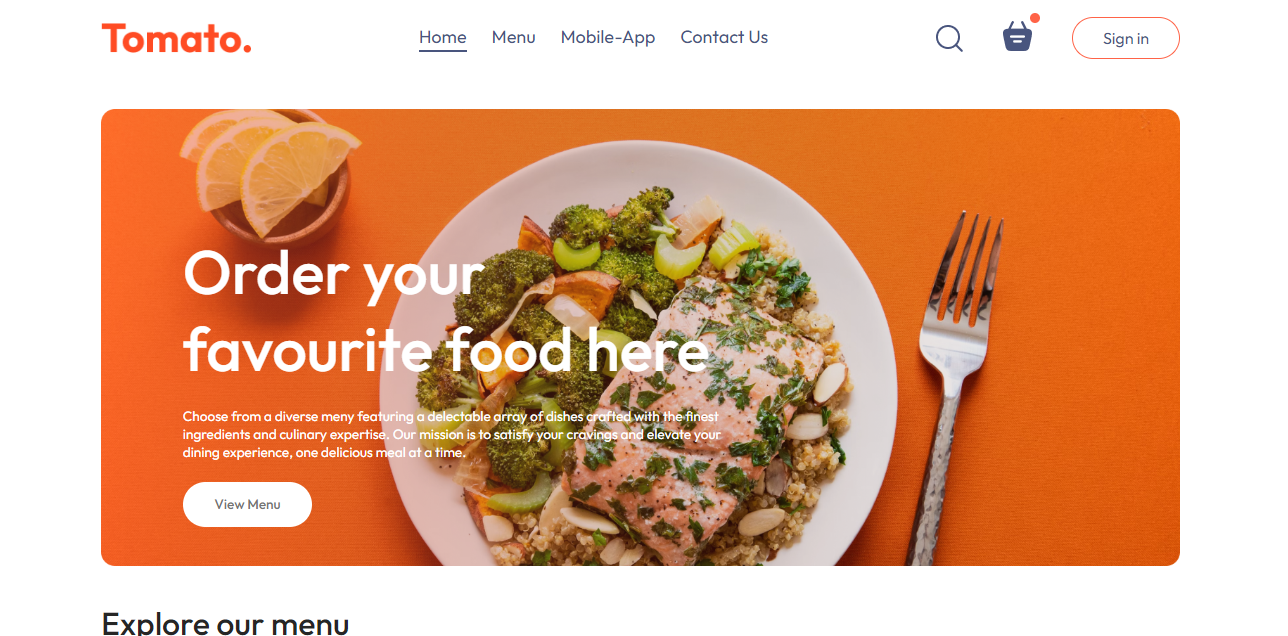Click the hero description paragraph text

(x=452, y=434)
